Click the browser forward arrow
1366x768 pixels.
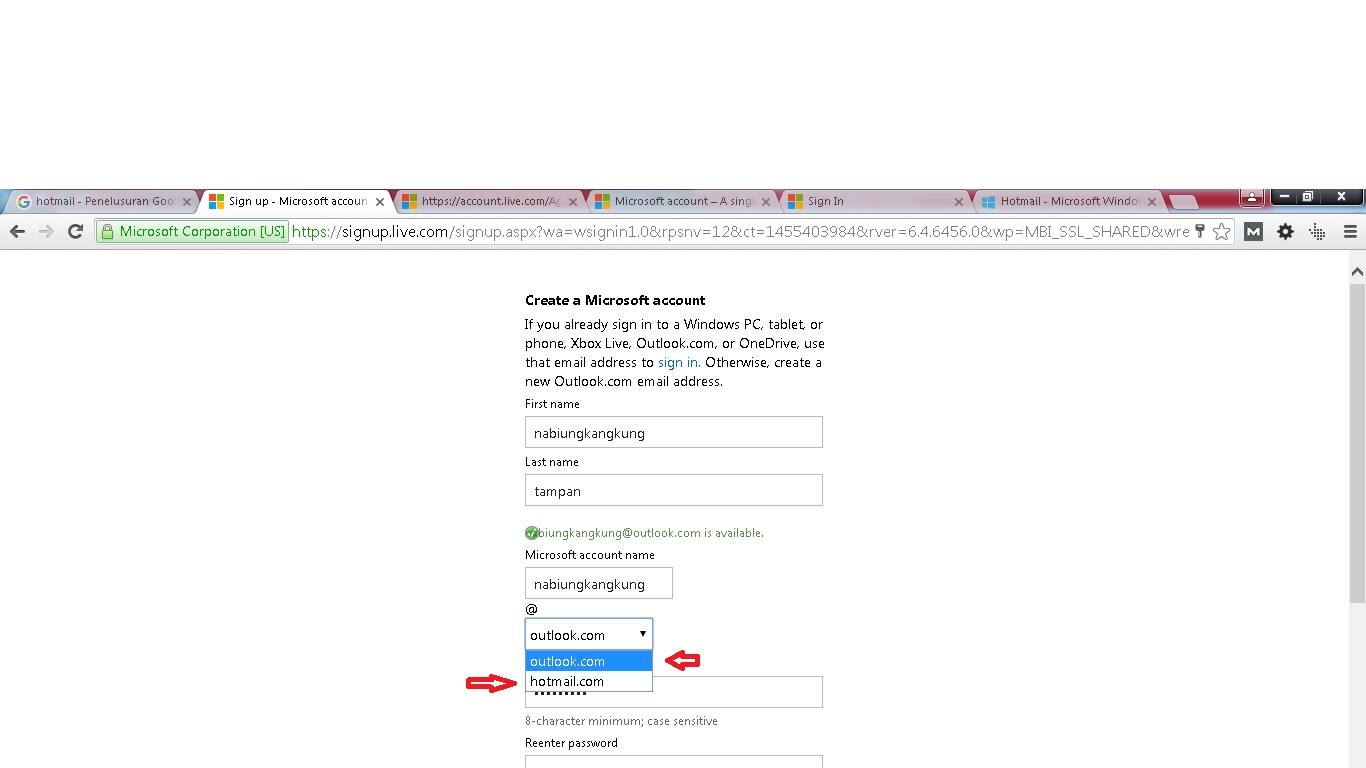coord(46,231)
